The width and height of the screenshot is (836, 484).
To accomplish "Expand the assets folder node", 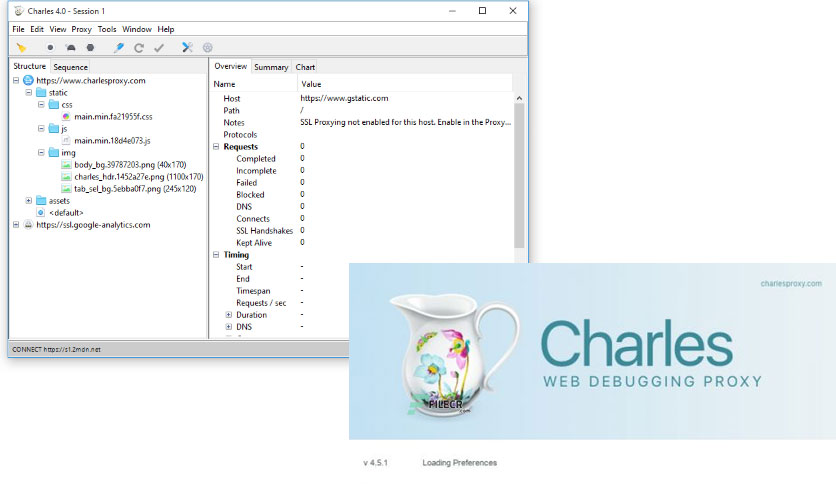I will (x=29, y=201).
